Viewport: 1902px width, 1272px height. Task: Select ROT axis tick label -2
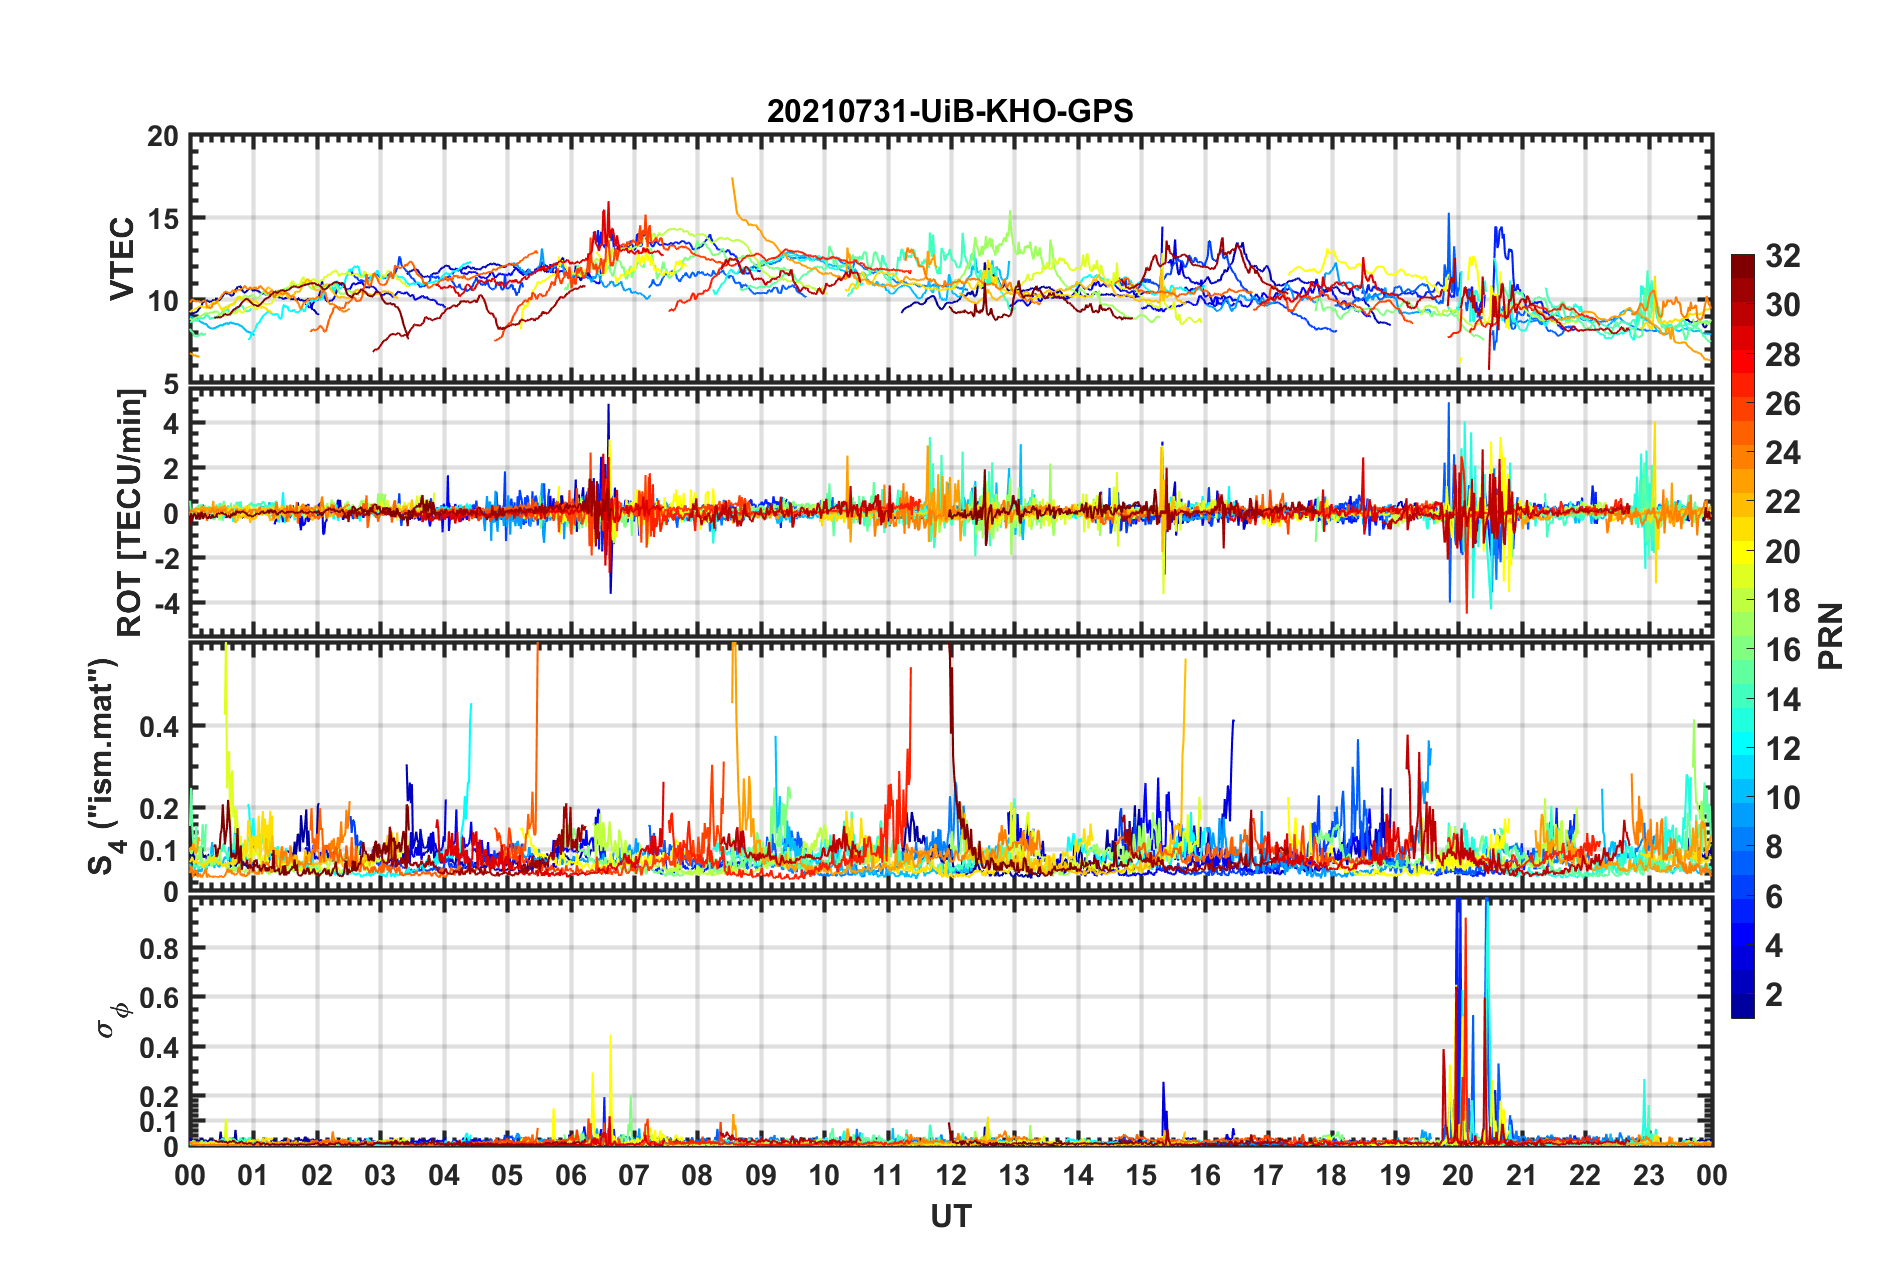166,559
